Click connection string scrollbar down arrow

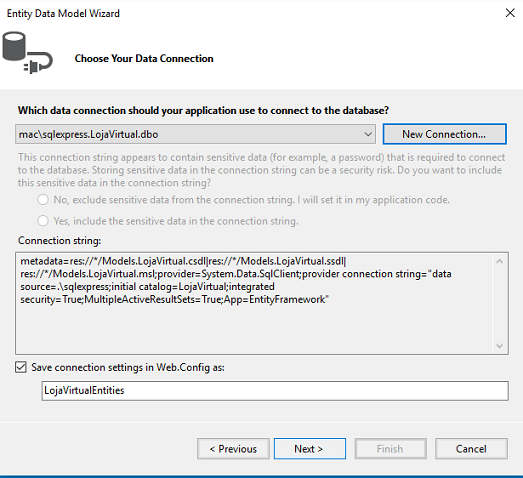[x=499, y=346]
